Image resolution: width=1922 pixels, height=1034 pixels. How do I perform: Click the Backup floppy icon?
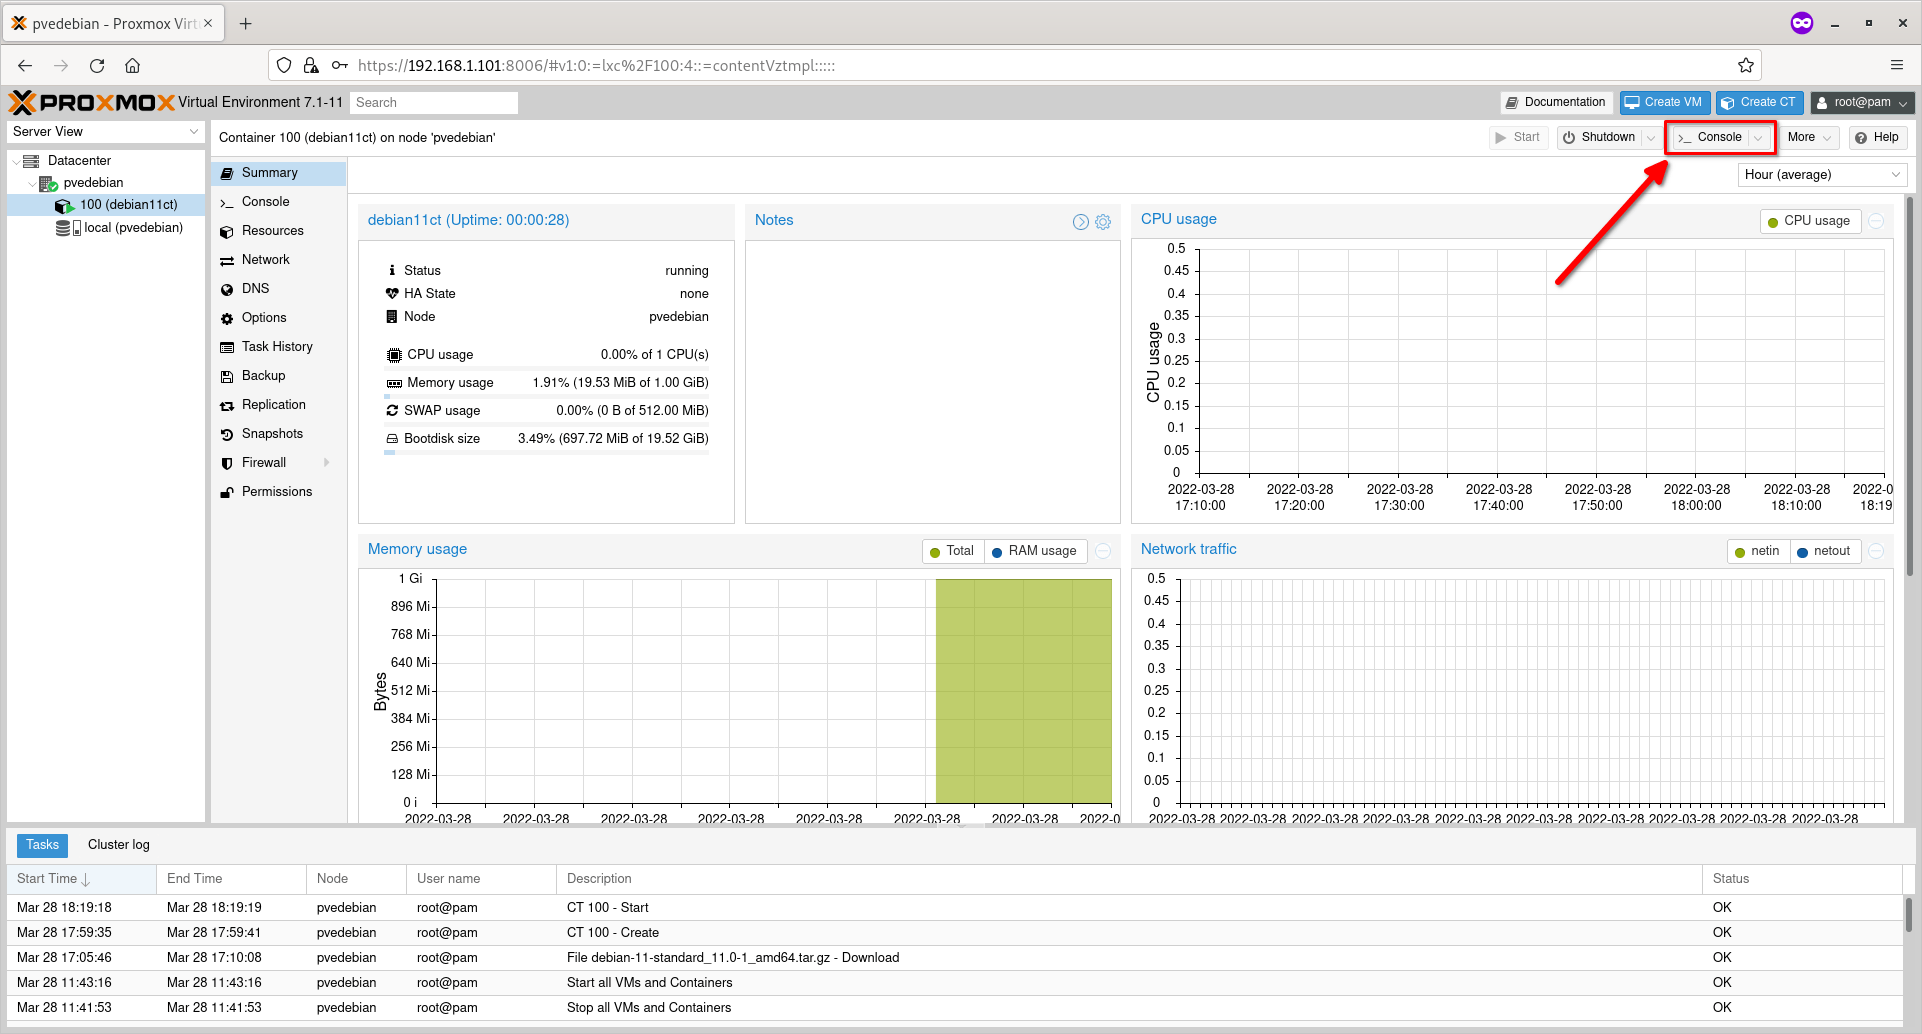(x=227, y=376)
